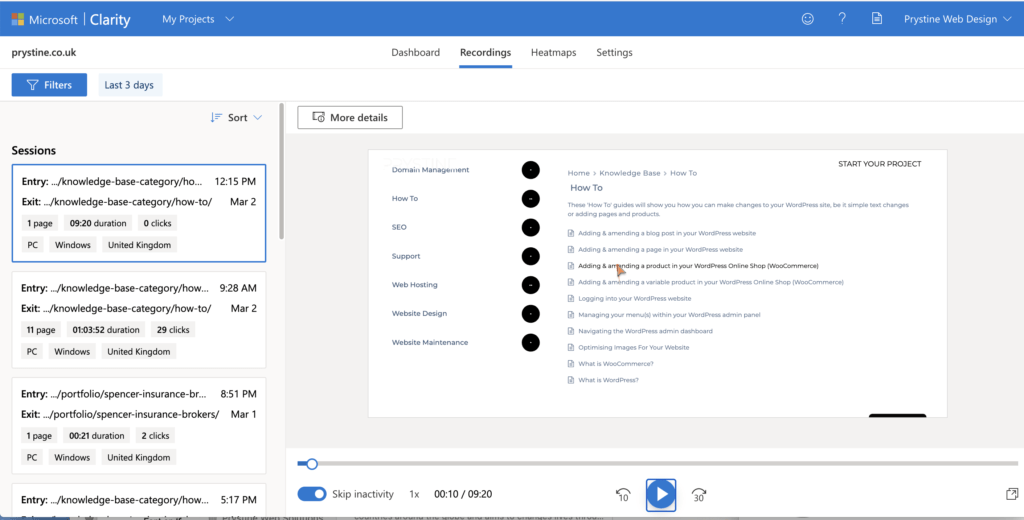The height and width of the screenshot is (520, 1024).
Task: Click document icon beside 'What is WordPress?'
Action: (571, 380)
